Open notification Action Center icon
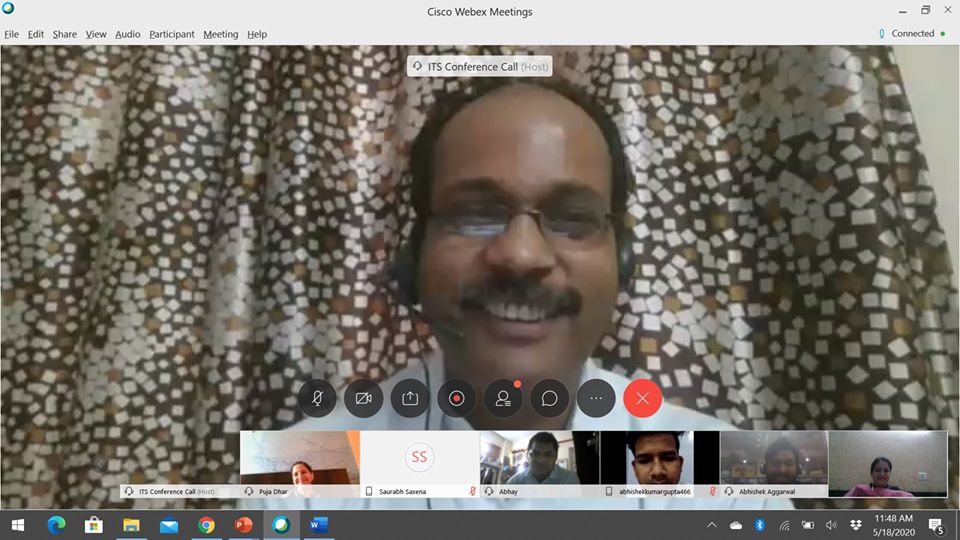The width and height of the screenshot is (960, 540). (936, 525)
